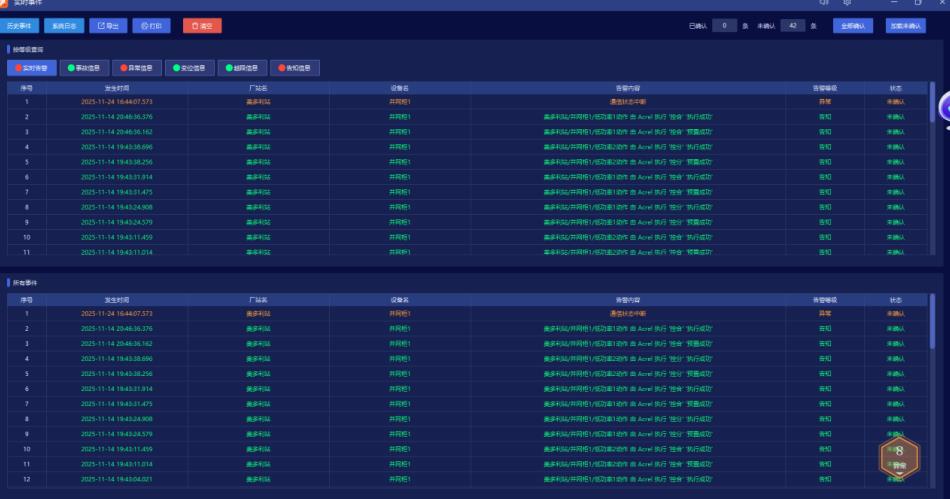The height and width of the screenshot is (499, 950).
Task: Toggle the 告知信息 filter with red dot
Action: point(293,68)
